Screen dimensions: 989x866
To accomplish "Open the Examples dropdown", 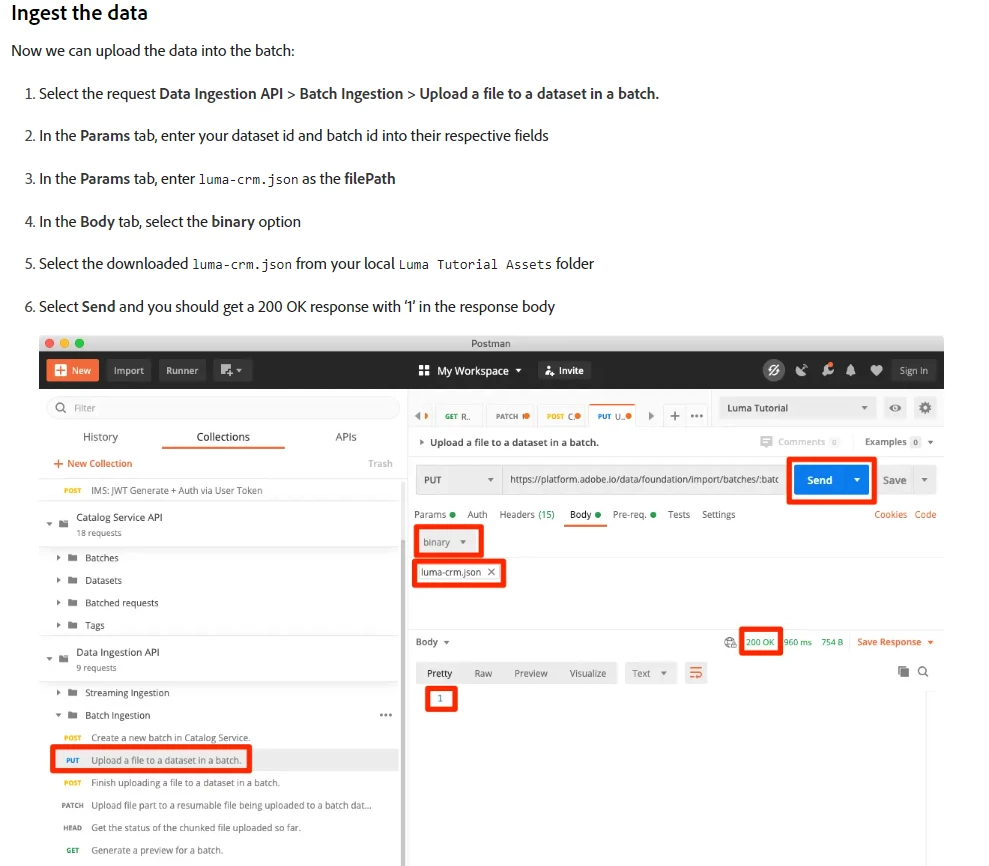I will pyautogui.click(x=898, y=442).
